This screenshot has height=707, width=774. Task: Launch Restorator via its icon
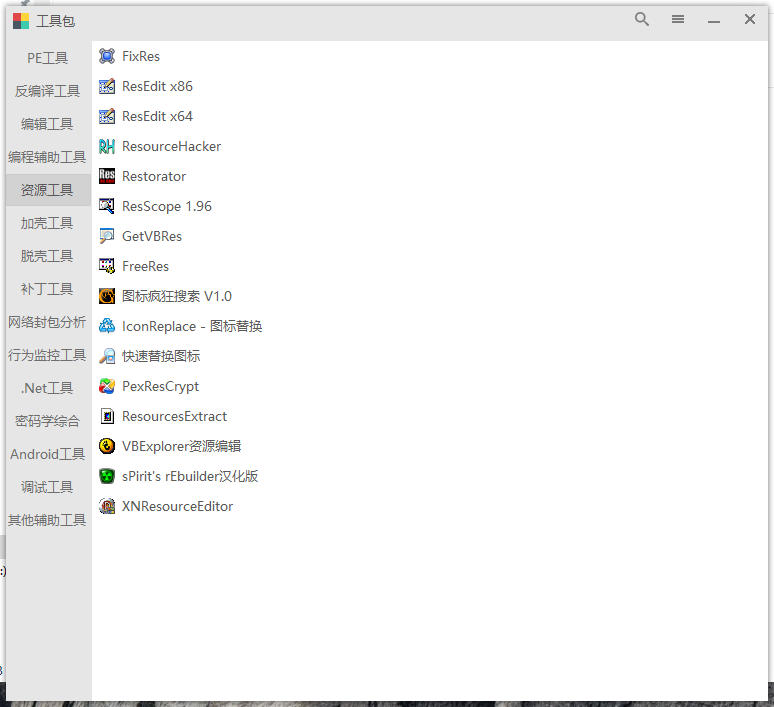point(107,176)
